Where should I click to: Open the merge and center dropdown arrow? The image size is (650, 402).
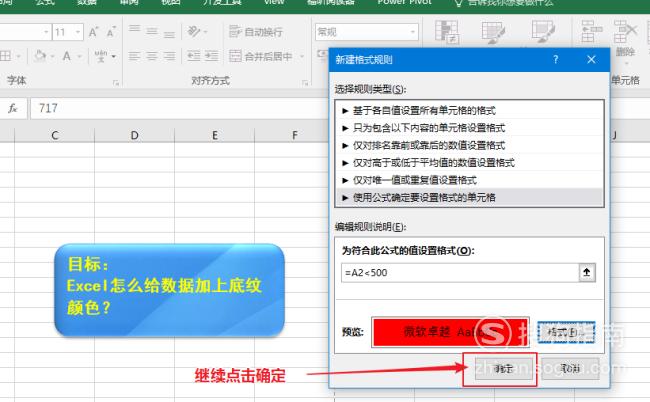[x=302, y=56]
